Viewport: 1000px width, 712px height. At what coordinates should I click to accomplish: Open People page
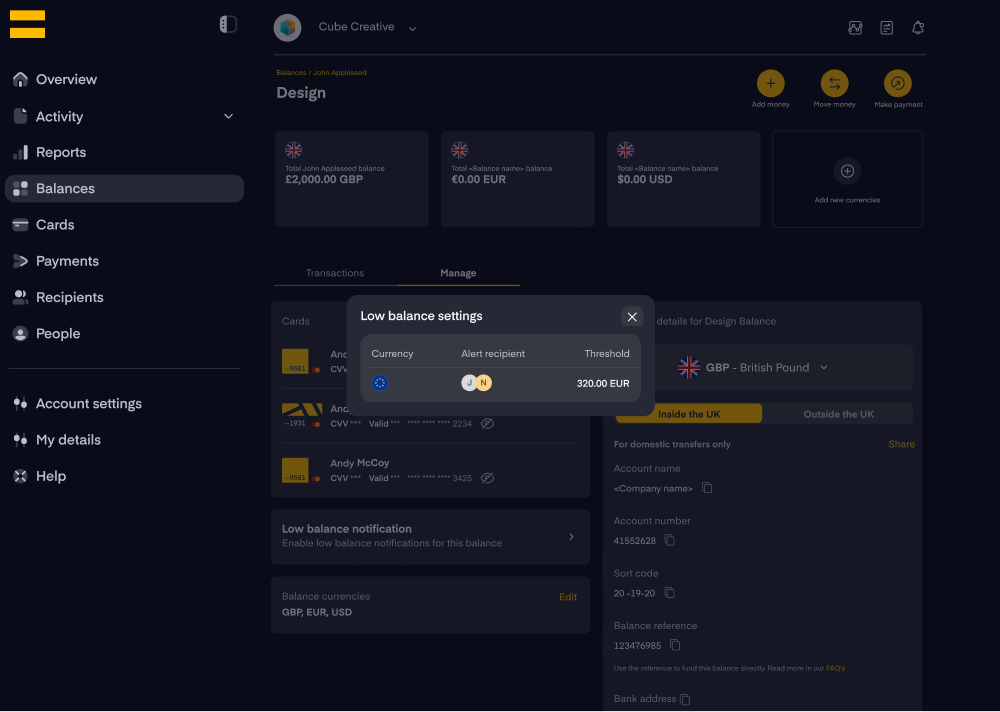pos(57,334)
